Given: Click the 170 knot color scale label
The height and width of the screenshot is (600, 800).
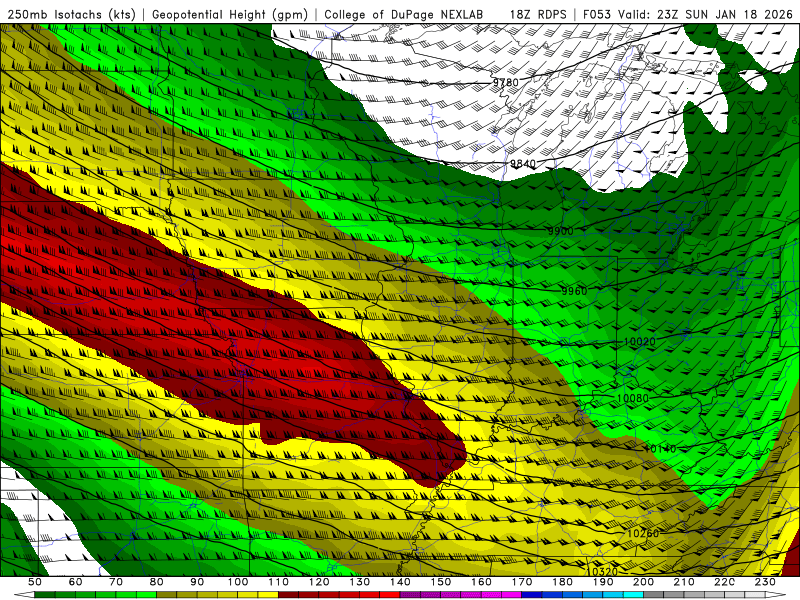Looking at the screenshot, I should 522,582.
